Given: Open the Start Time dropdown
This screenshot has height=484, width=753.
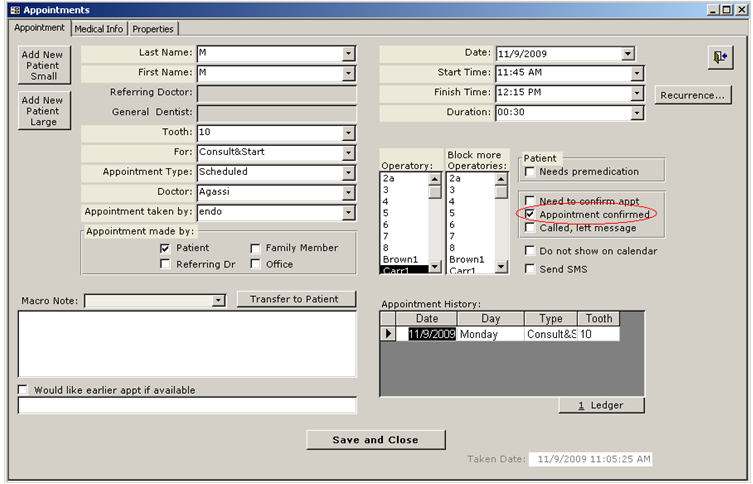Looking at the screenshot, I should tap(636, 73).
